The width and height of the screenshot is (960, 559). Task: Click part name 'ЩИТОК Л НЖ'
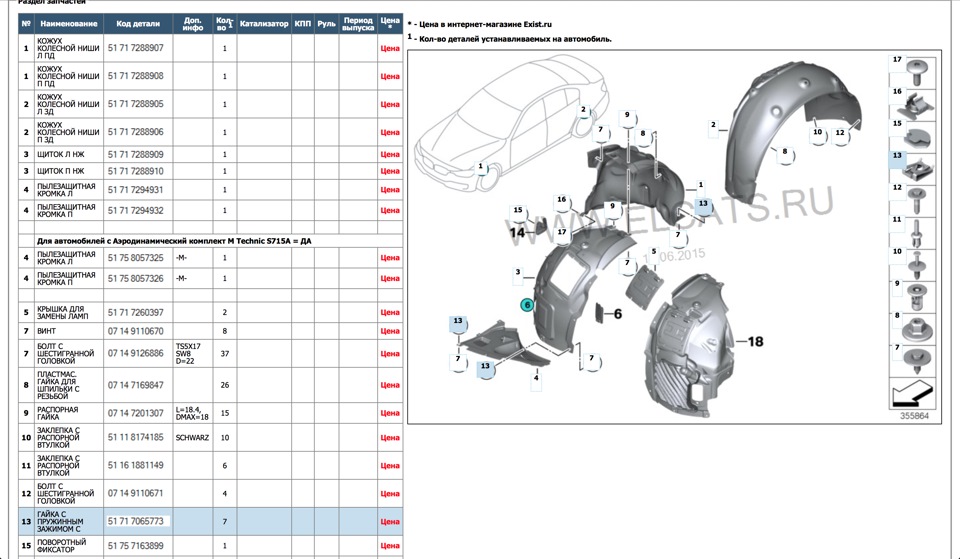tap(61, 155)
